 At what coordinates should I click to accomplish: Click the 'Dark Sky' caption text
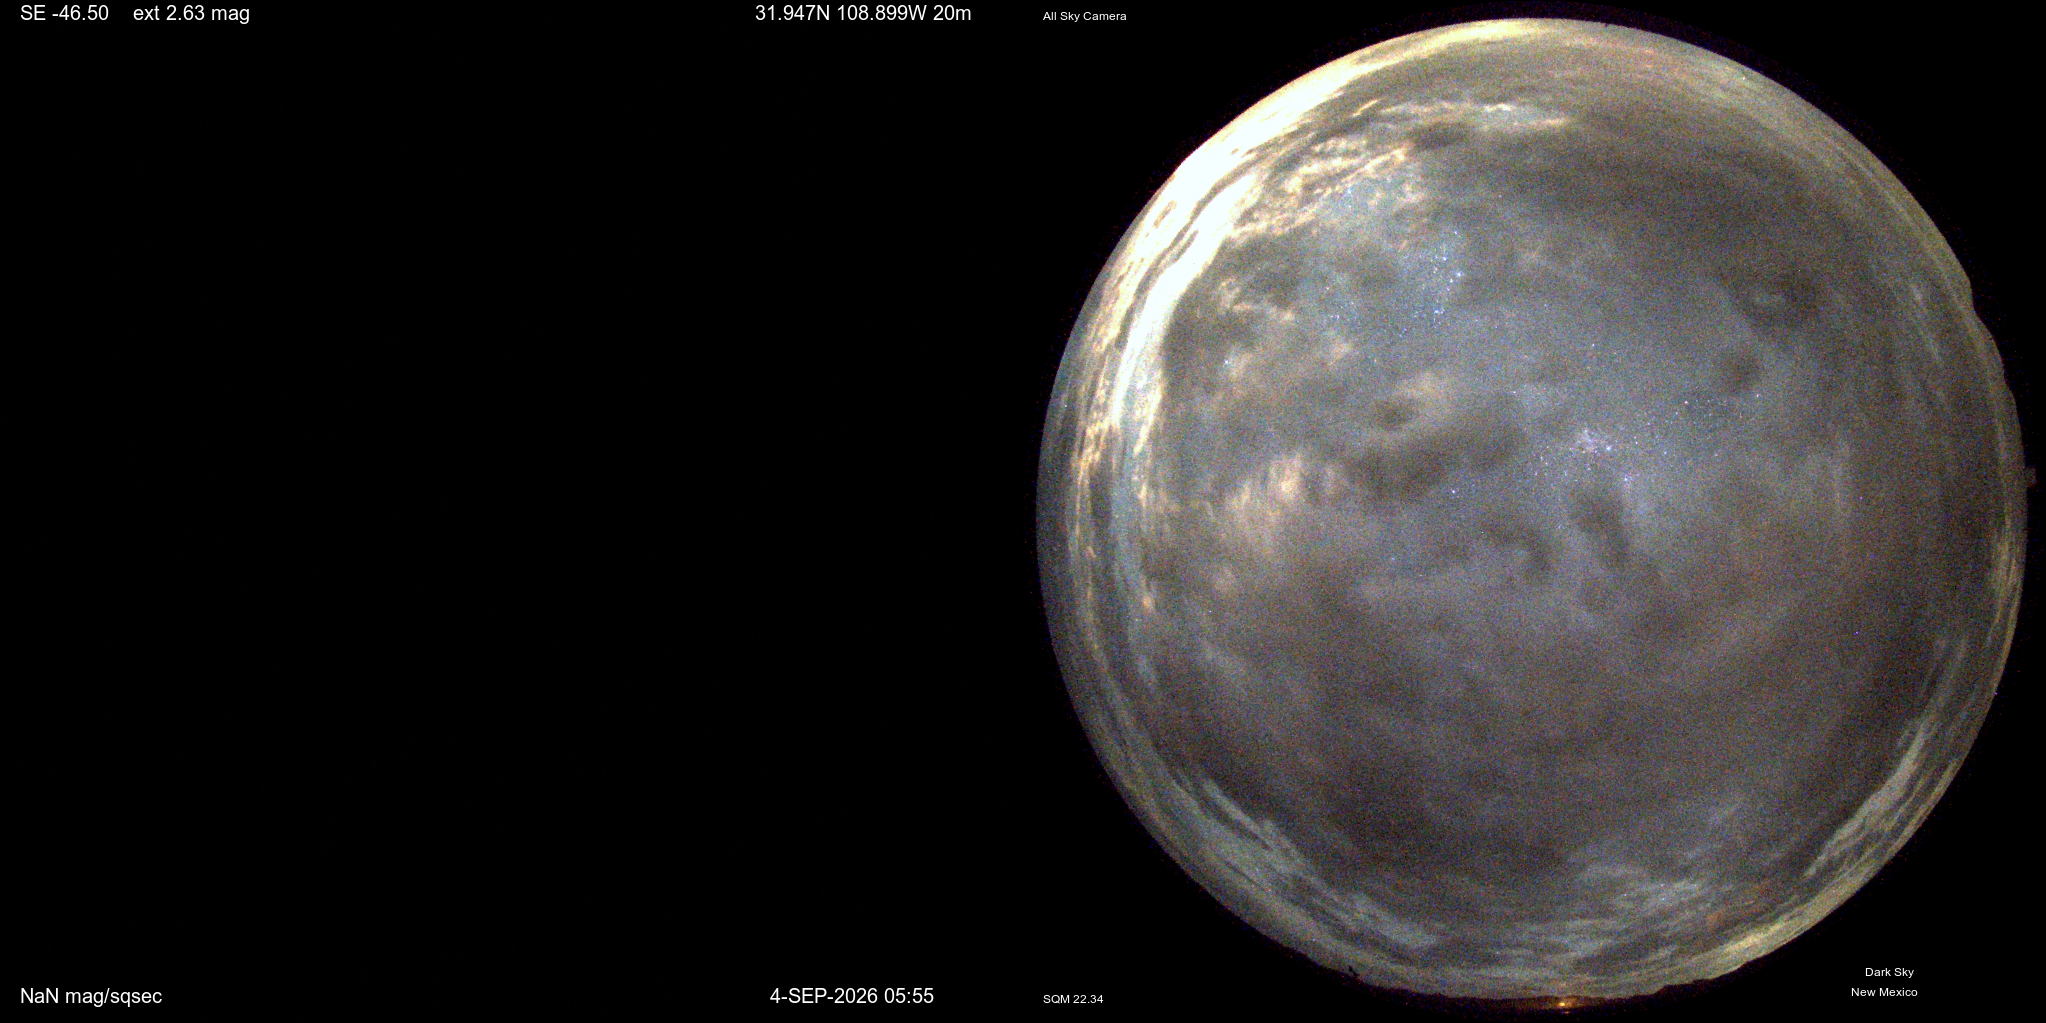click(x=1889, y=972)
